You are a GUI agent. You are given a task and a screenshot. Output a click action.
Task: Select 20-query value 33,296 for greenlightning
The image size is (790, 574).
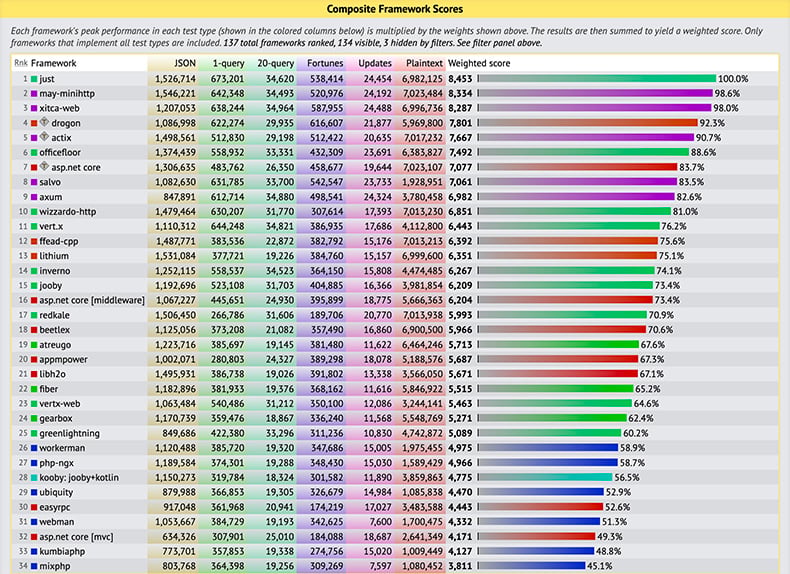point(280,433)
